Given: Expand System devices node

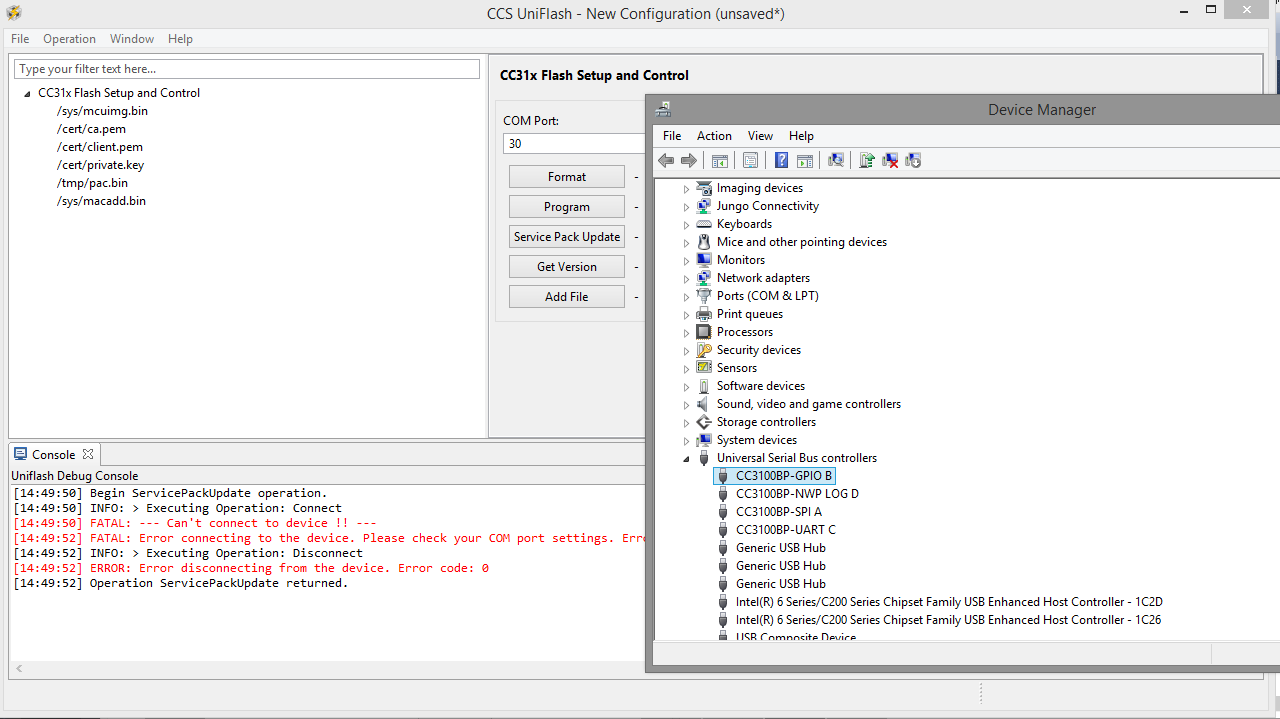Looking at the screenshot, I should 686,441.
